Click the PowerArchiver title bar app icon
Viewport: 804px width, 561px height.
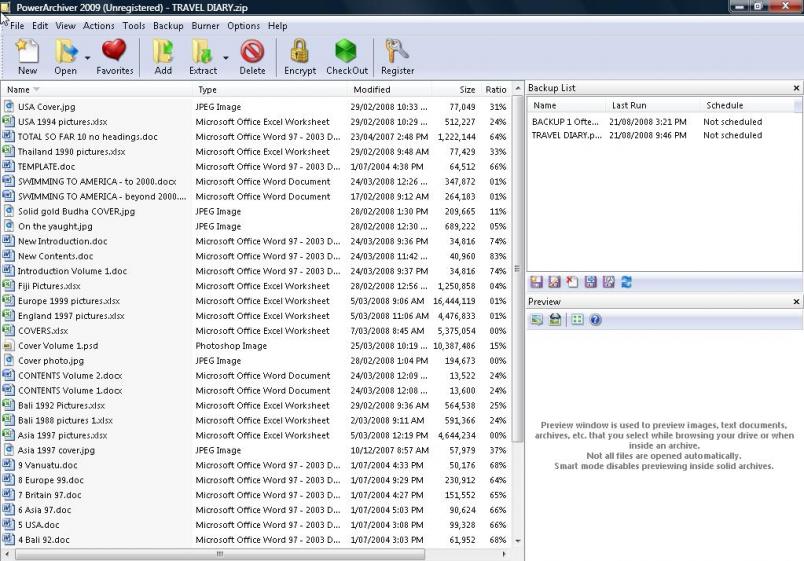(x=5, y=7)
